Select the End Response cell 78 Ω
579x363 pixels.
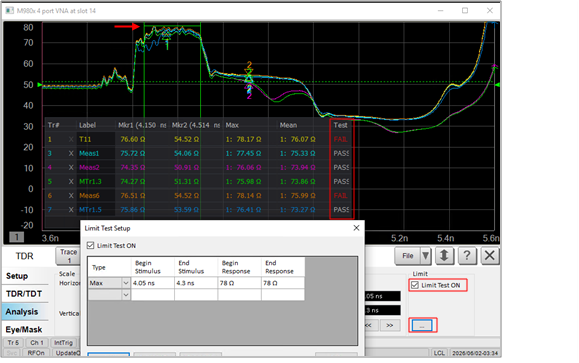(x=283, y=283)
